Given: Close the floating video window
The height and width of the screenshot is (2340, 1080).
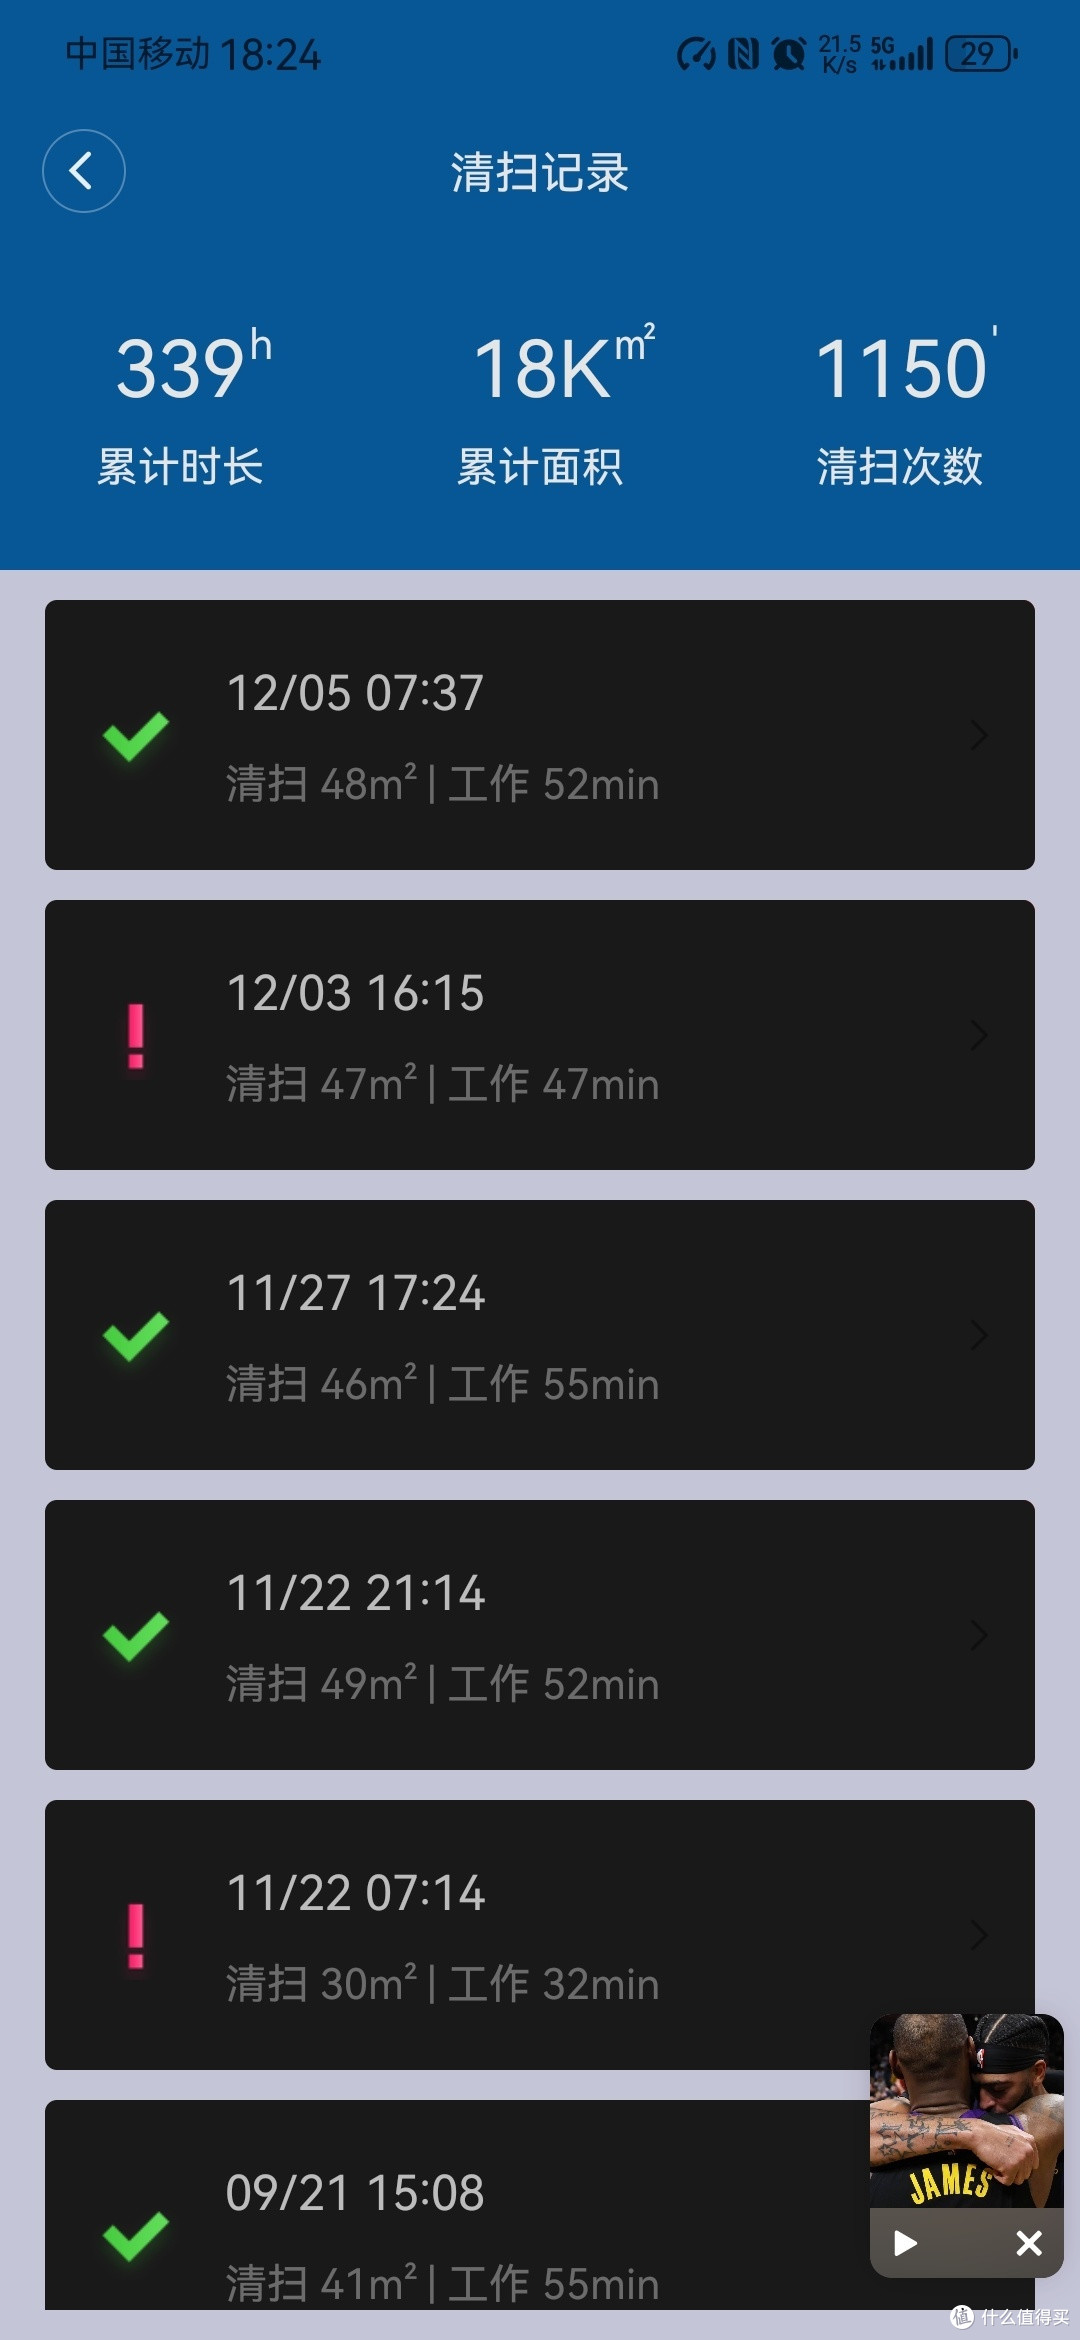Looking at the screenshot, I should [1029, 2243].
